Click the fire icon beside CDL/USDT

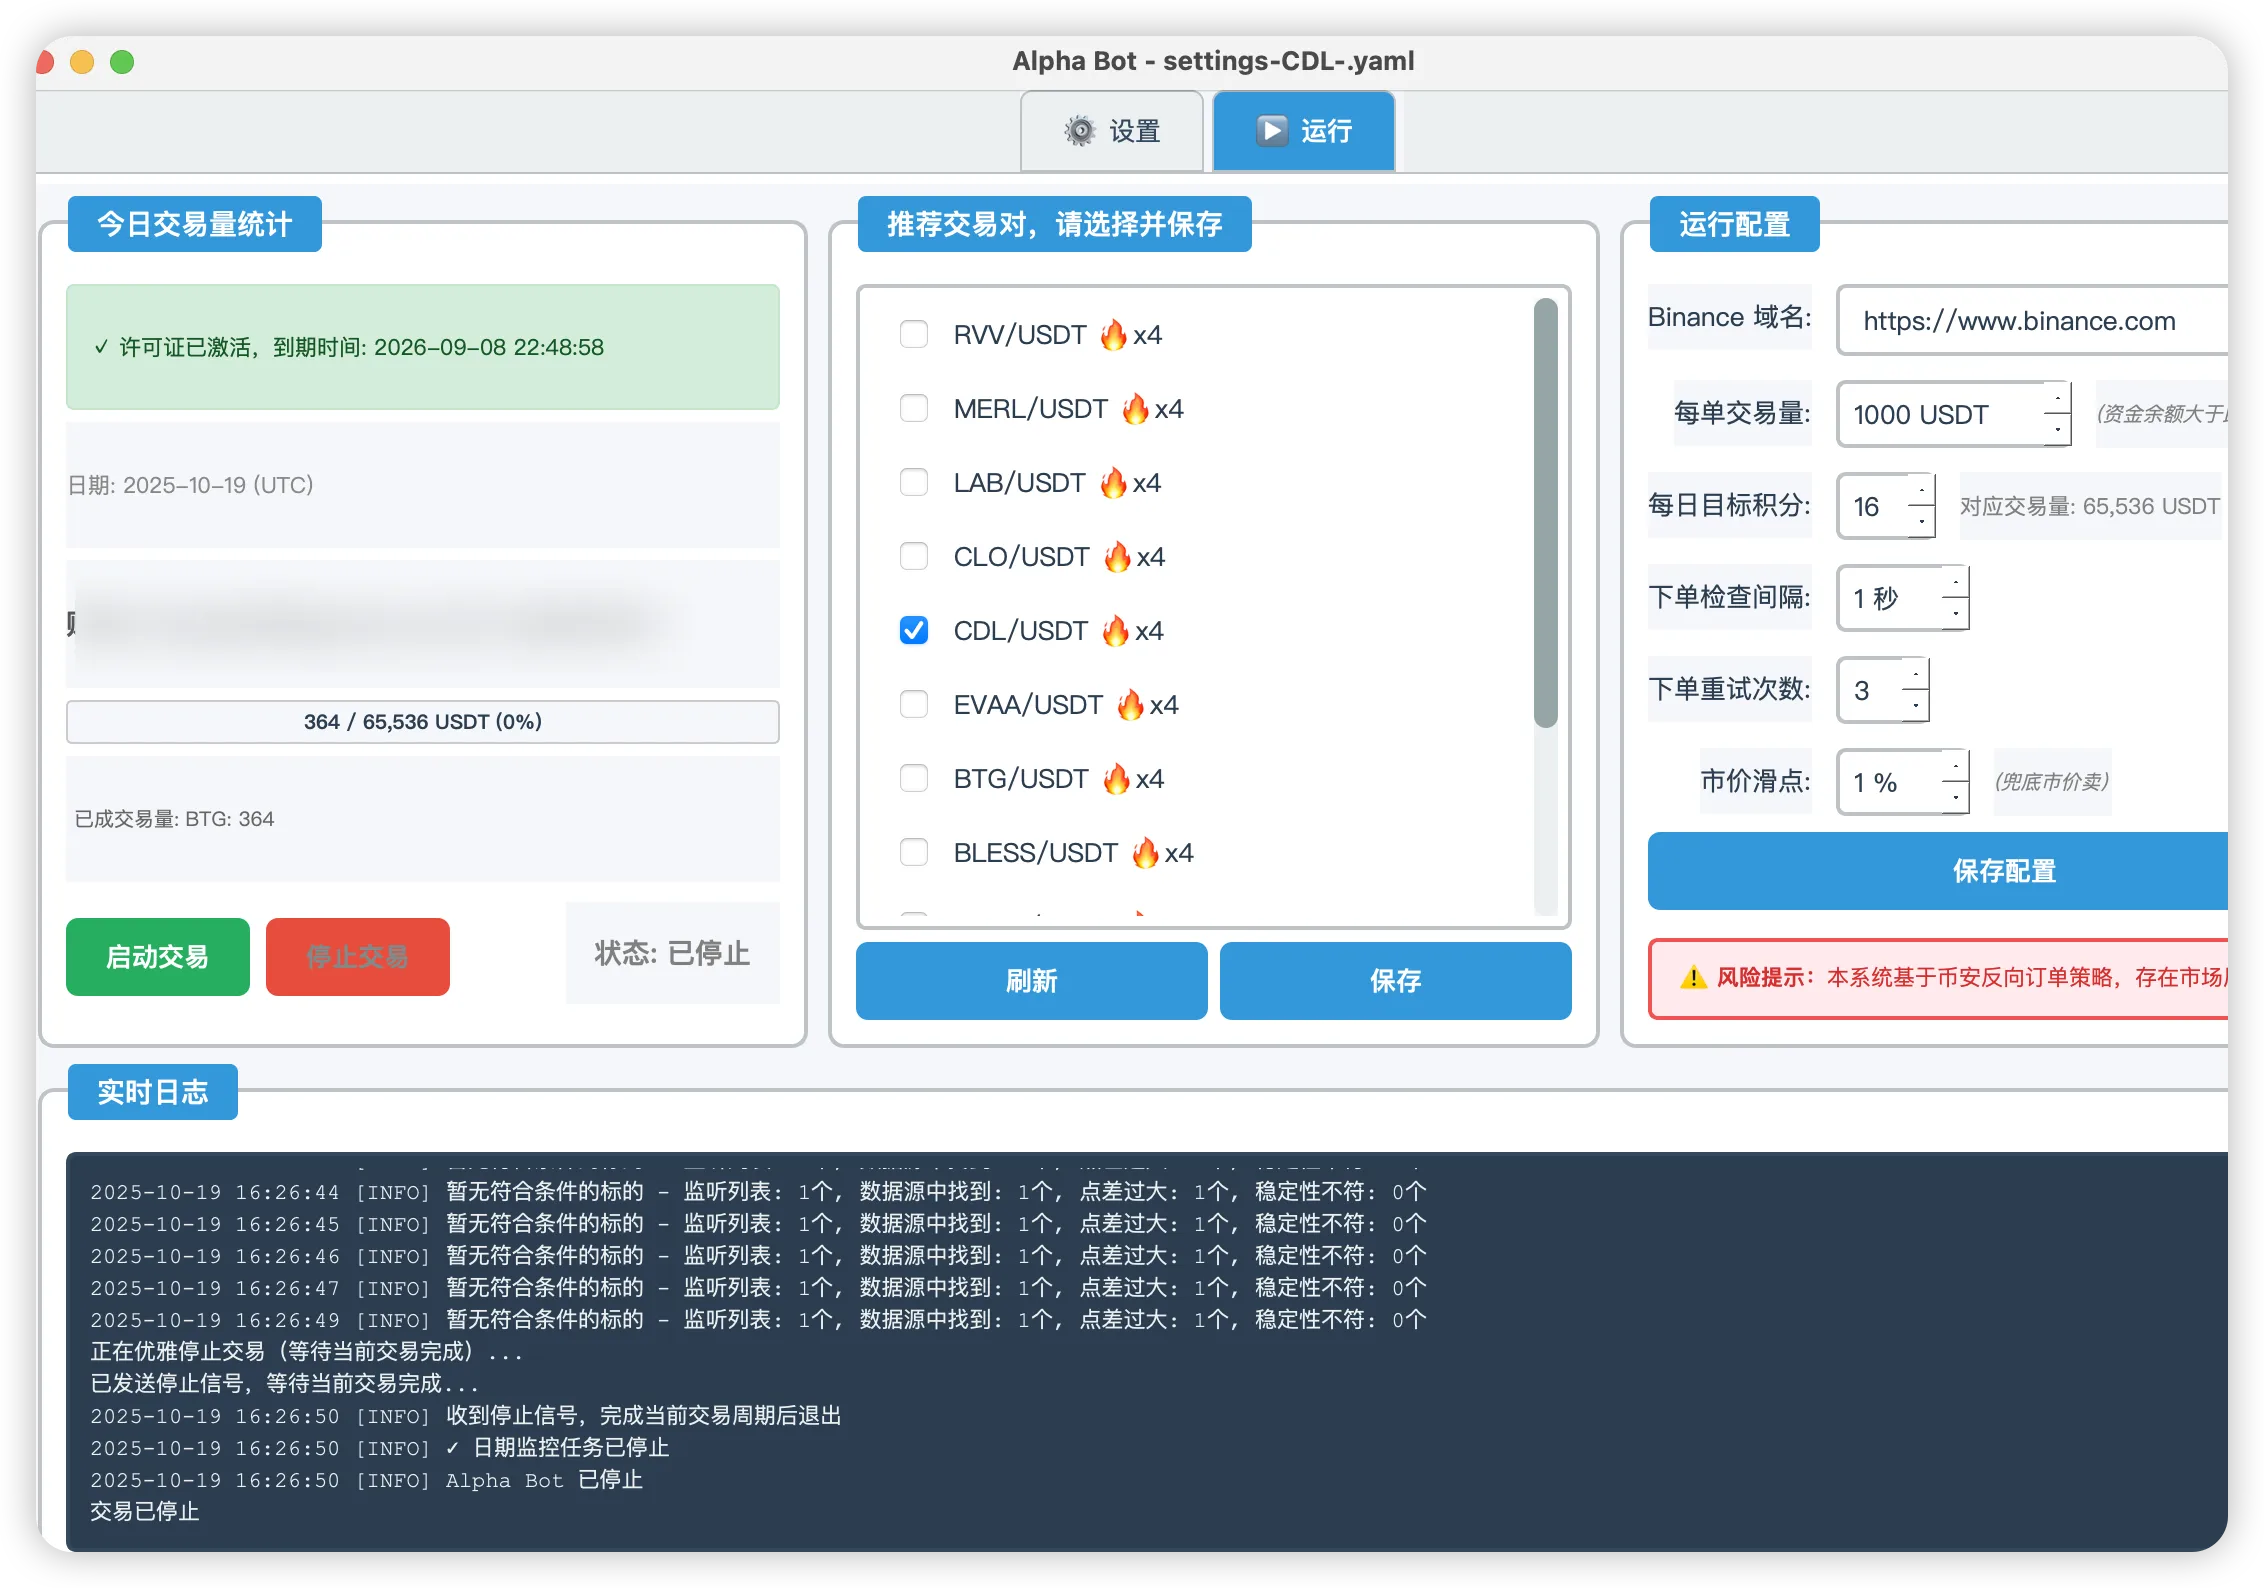coord(1115,631)
